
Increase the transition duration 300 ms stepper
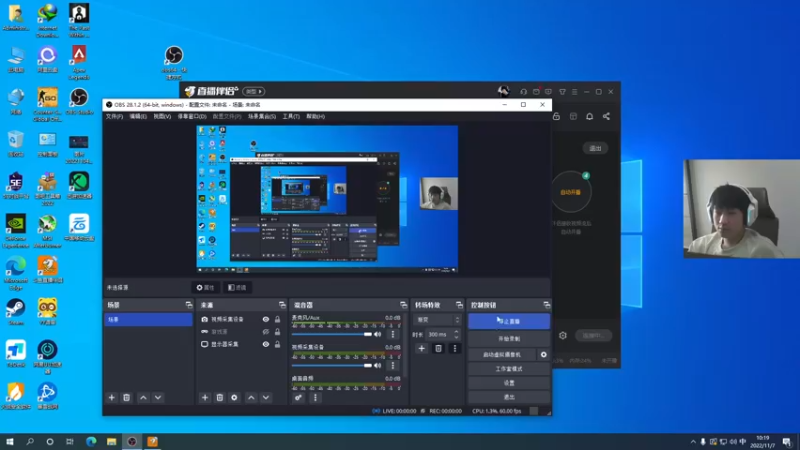457,332
